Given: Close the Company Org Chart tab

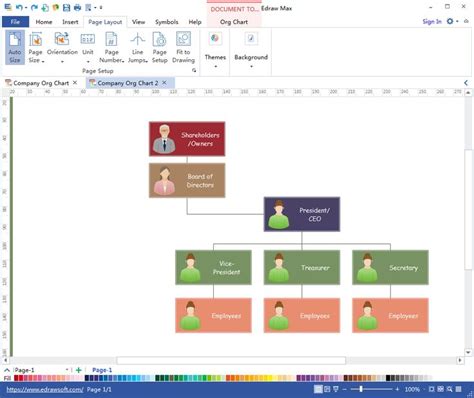Looking at the screenshot, I should point(75,83).
